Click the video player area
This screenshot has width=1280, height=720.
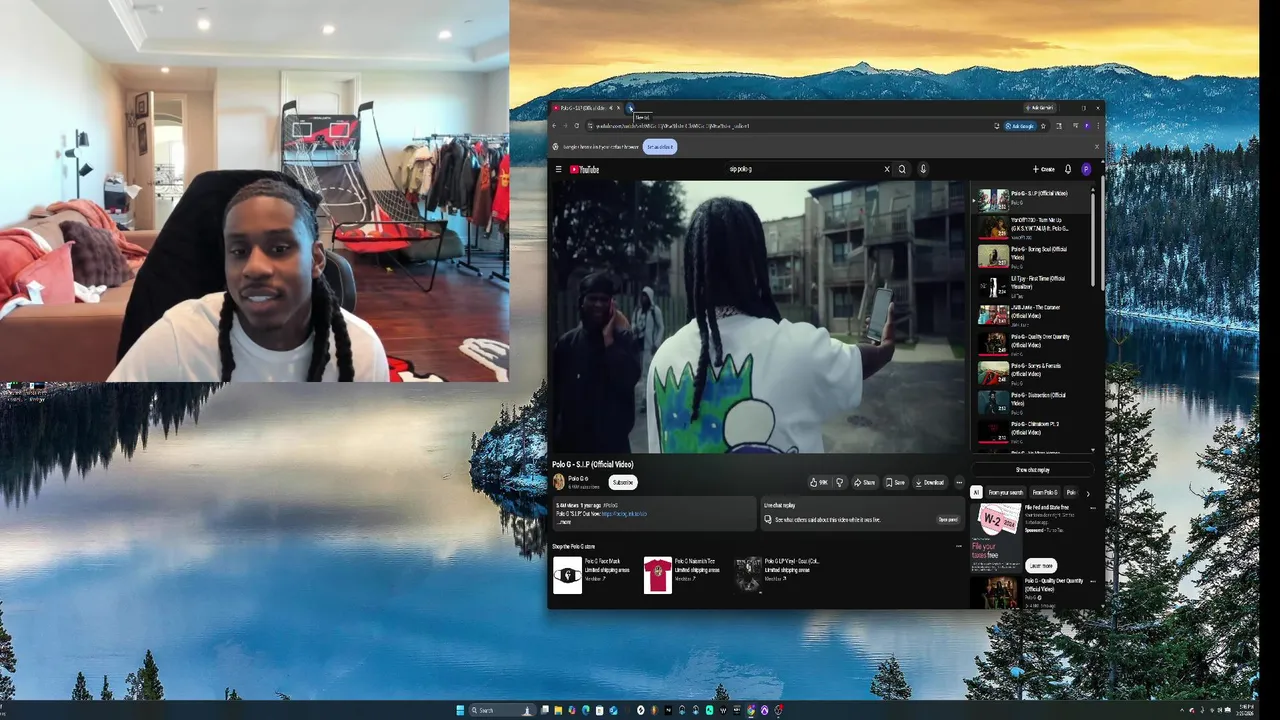(759, 317)
